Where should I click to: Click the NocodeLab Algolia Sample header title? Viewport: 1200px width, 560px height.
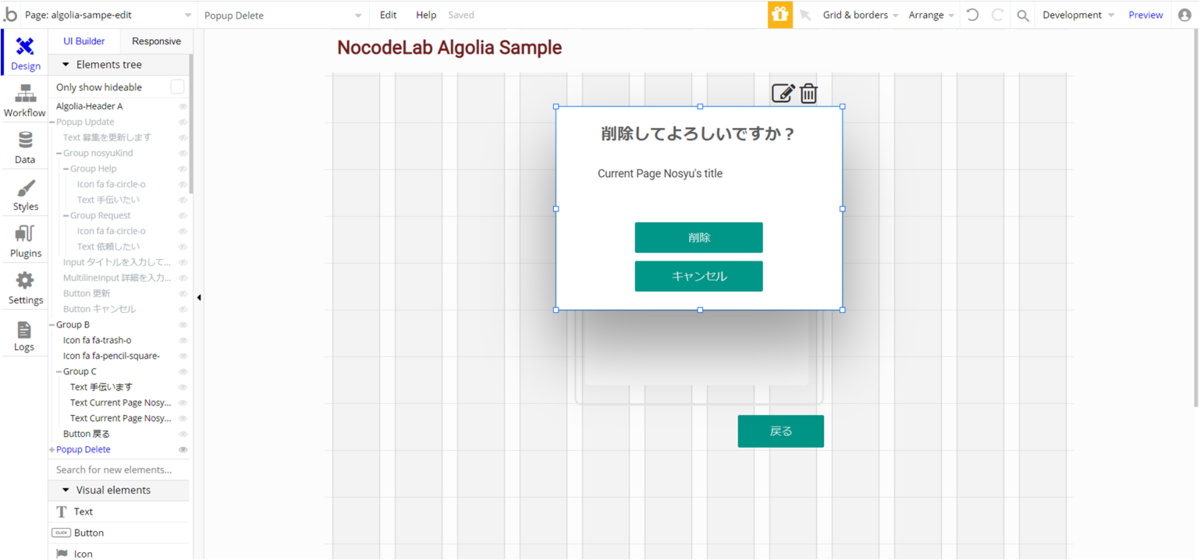(x=449, y=48)
